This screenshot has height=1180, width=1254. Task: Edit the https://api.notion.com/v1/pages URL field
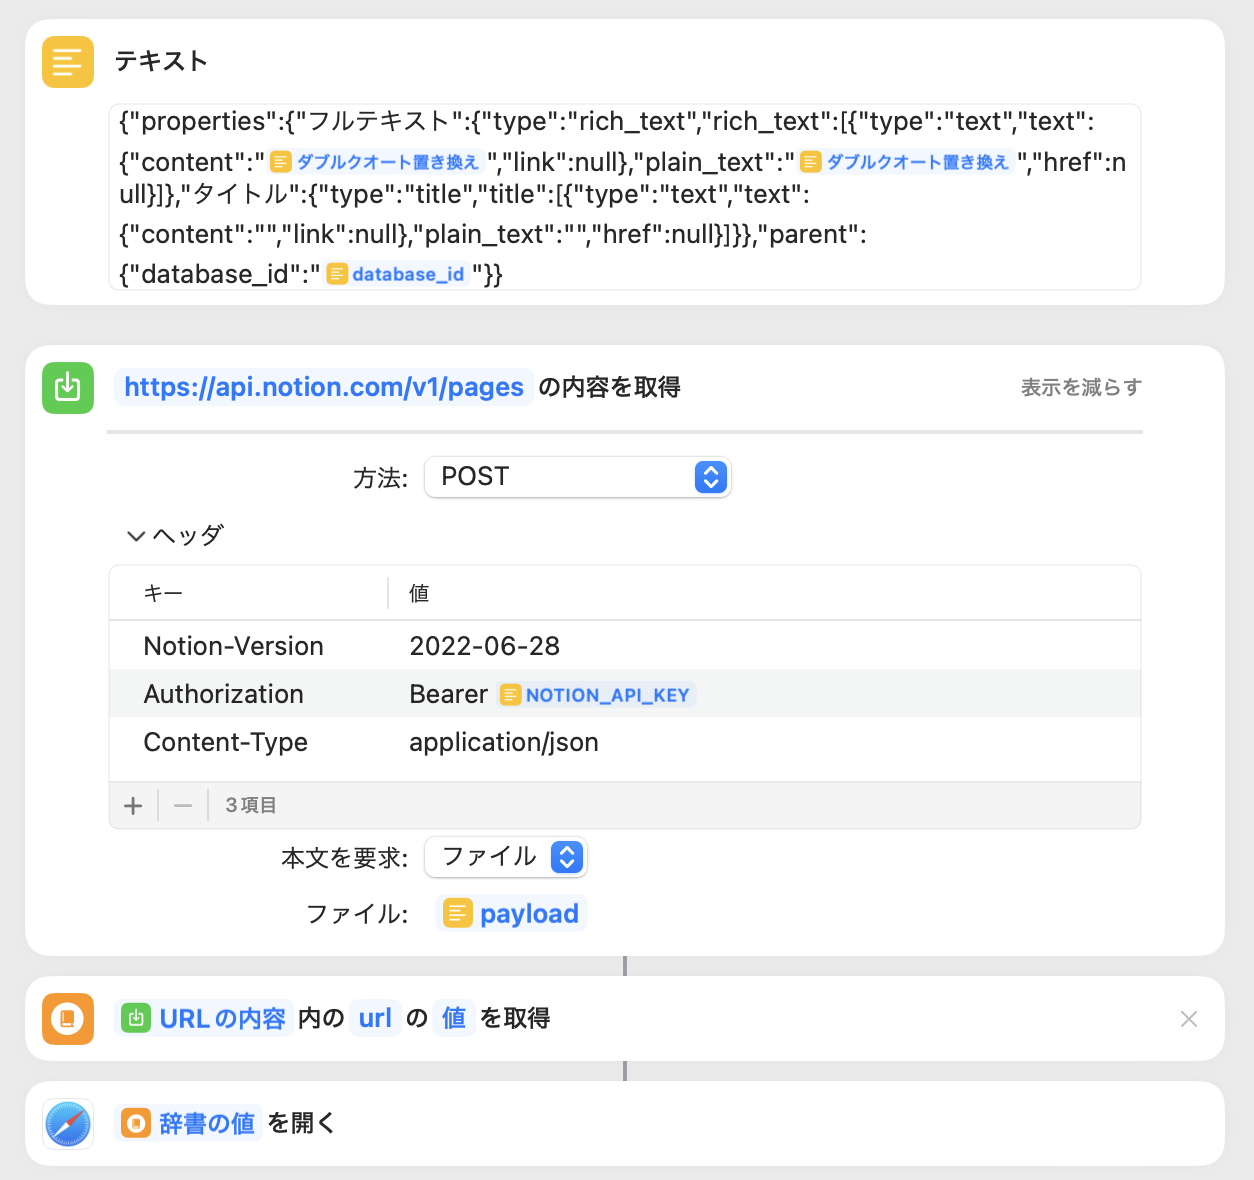(x=324, y=387)
